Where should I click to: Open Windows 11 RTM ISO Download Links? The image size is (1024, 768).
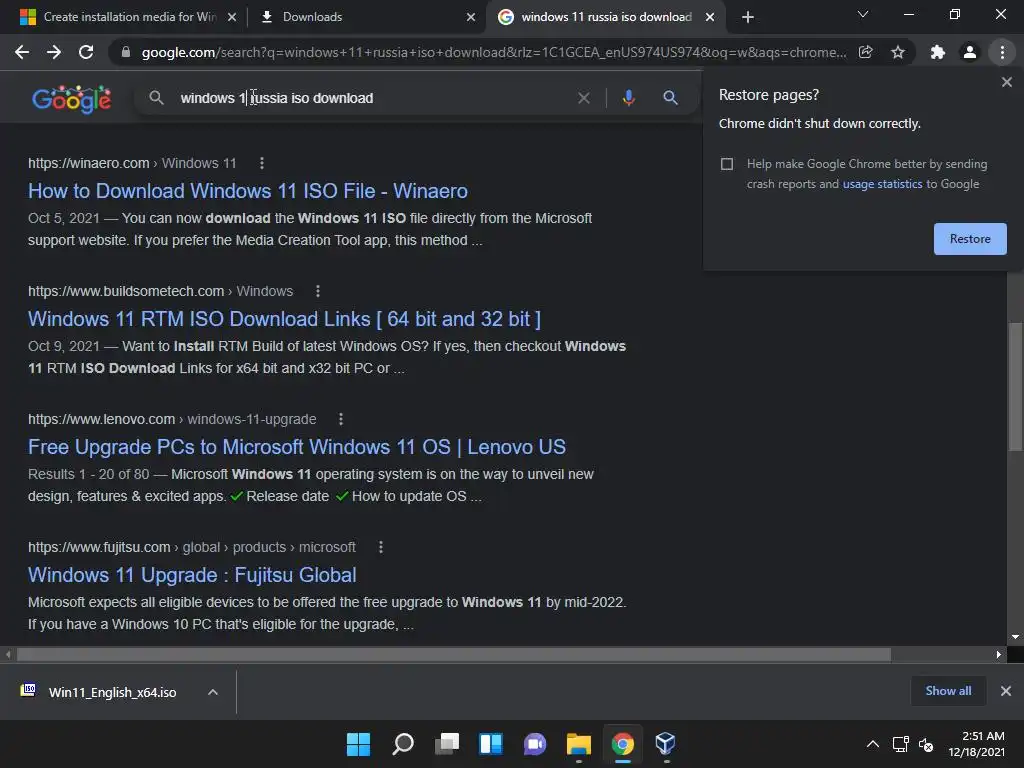click(x=284, y=319)
